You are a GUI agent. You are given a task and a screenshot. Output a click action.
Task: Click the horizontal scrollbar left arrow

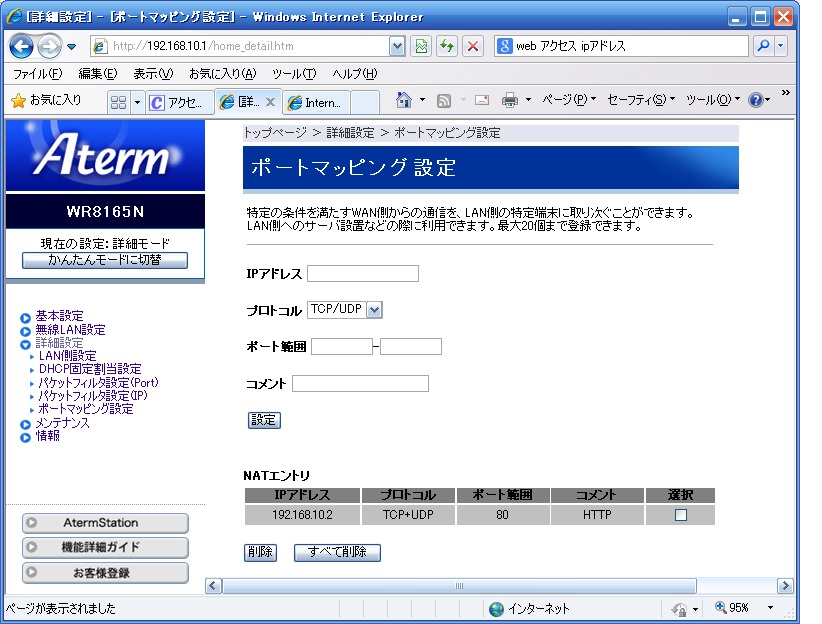213,586
